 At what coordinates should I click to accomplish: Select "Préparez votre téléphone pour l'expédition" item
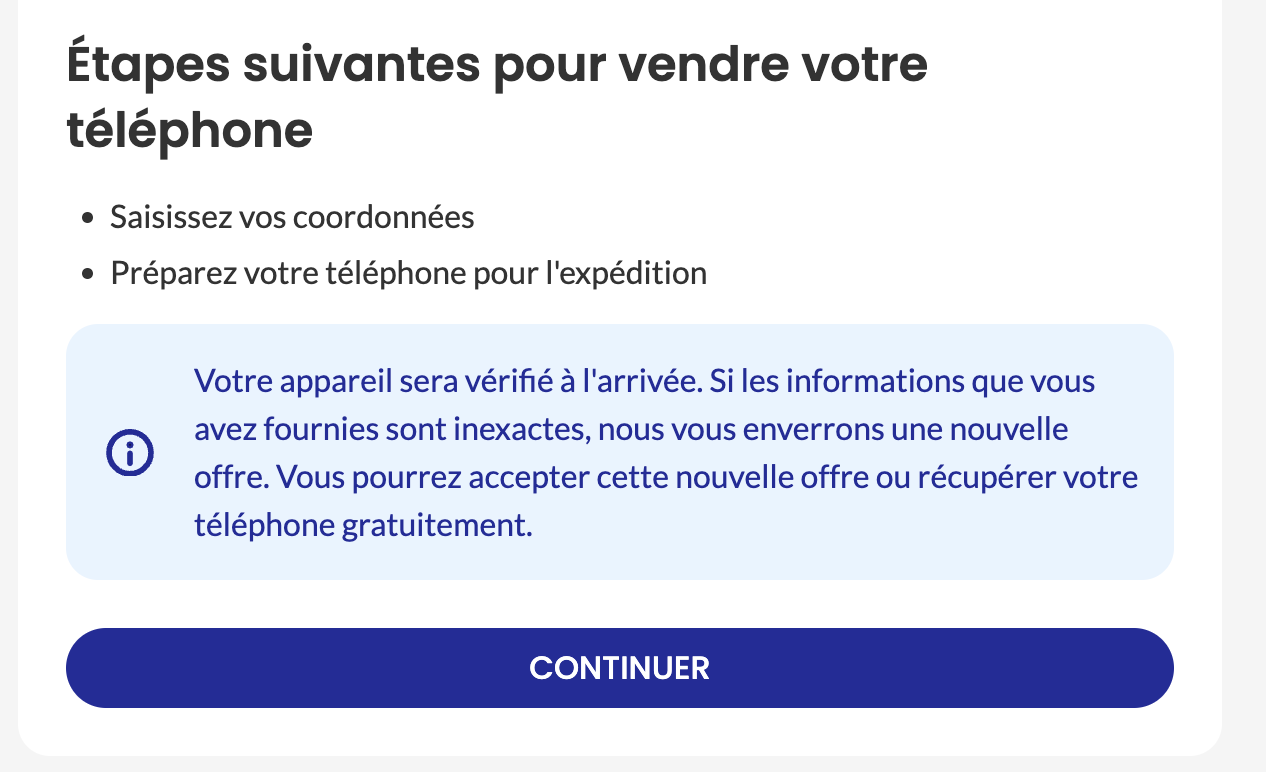point(408,273)
